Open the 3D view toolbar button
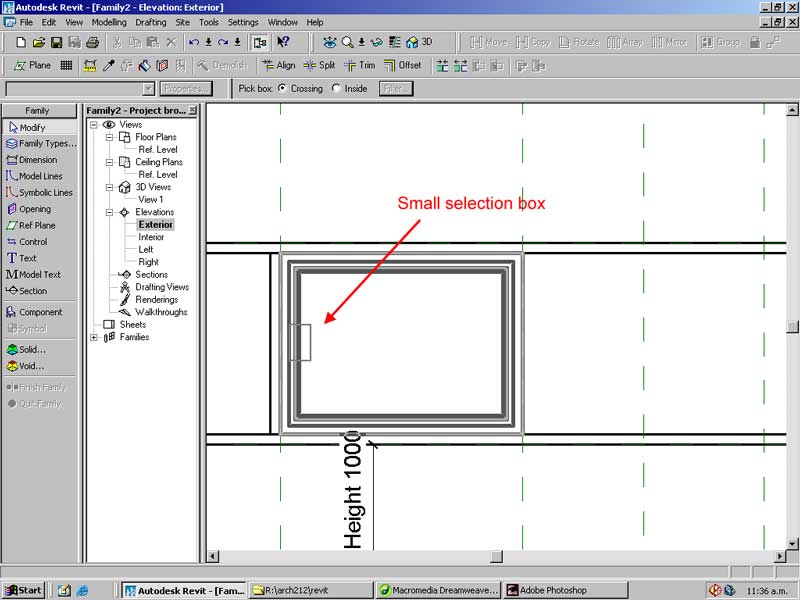The image size is (800, 600). tap(419, 42)
